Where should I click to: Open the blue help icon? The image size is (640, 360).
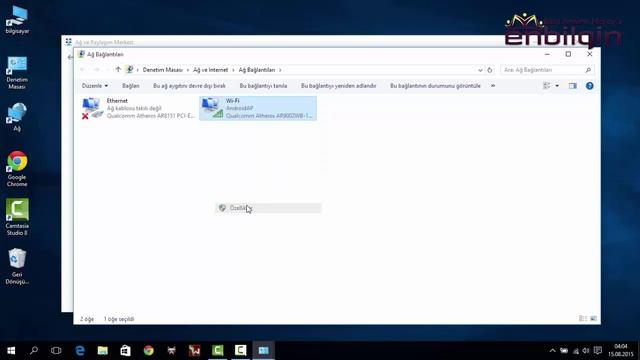coord(589,86)
